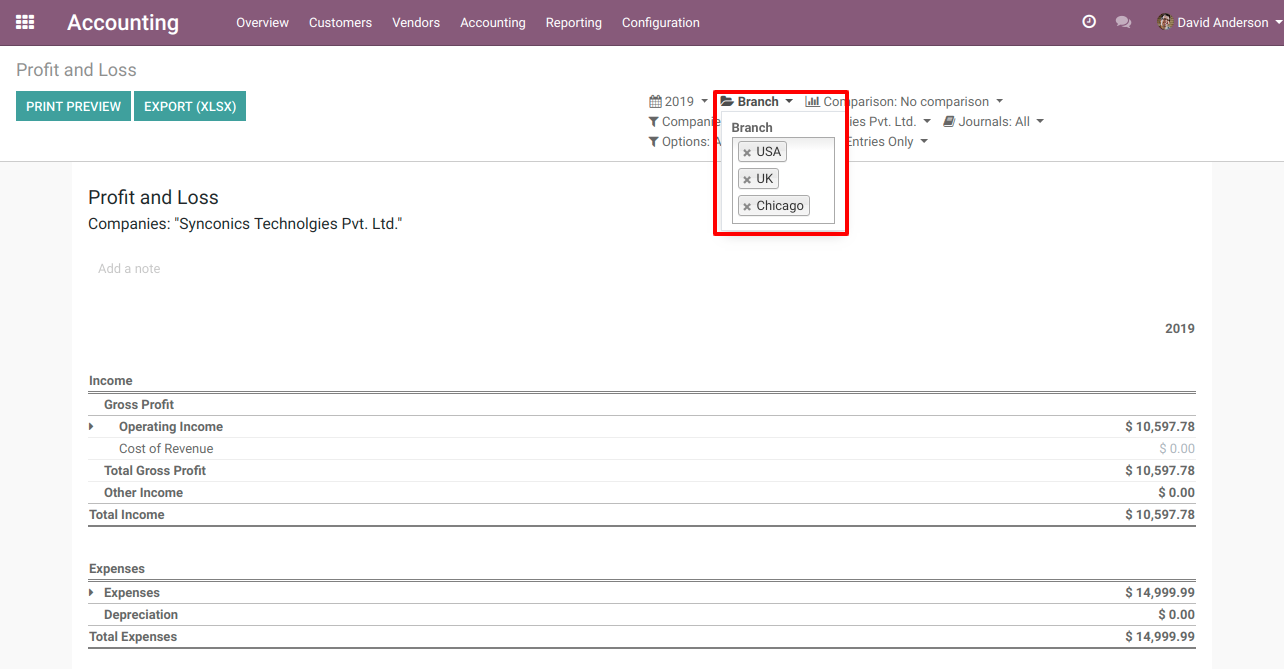Remove the Chicago branch tag
1284x669 pixels.
tap(747, 207)
